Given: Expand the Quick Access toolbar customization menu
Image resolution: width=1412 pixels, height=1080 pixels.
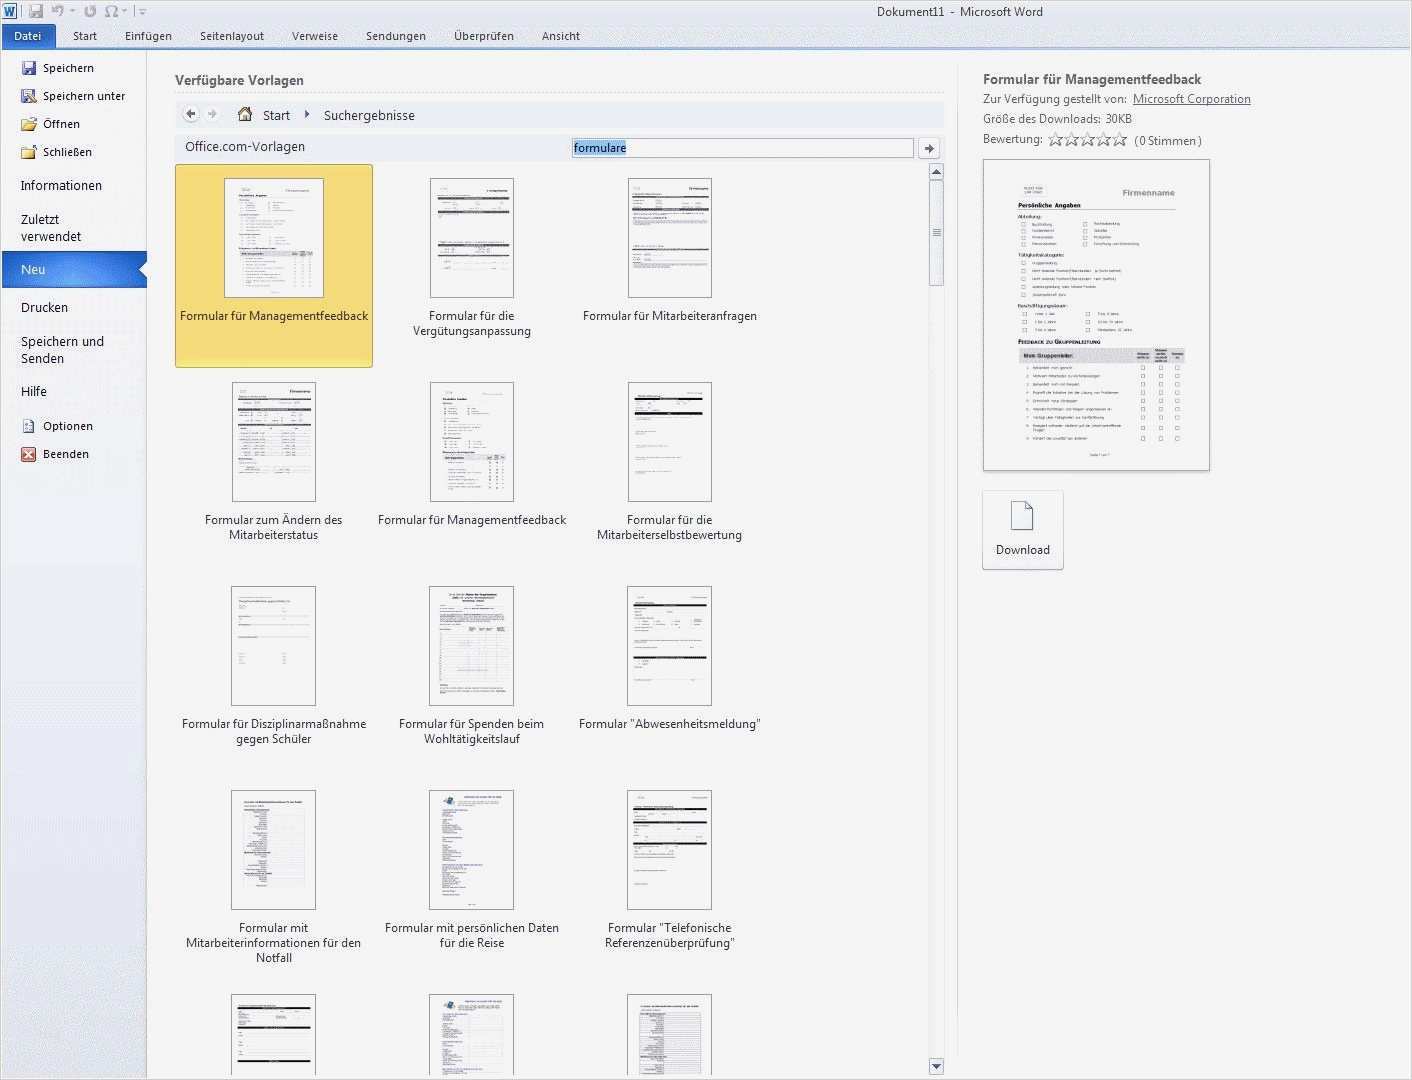Looking at the screenshot, I should click(141, 11).
